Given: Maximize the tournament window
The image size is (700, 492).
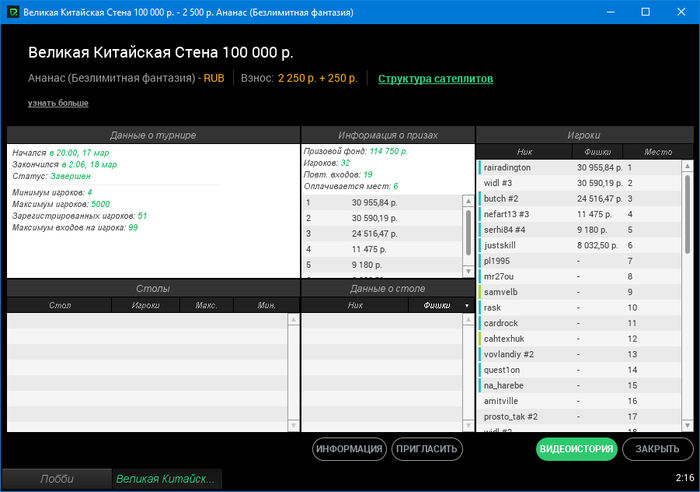Looking at the screenshot, I should pyautogui.click(x=646, y=12).
